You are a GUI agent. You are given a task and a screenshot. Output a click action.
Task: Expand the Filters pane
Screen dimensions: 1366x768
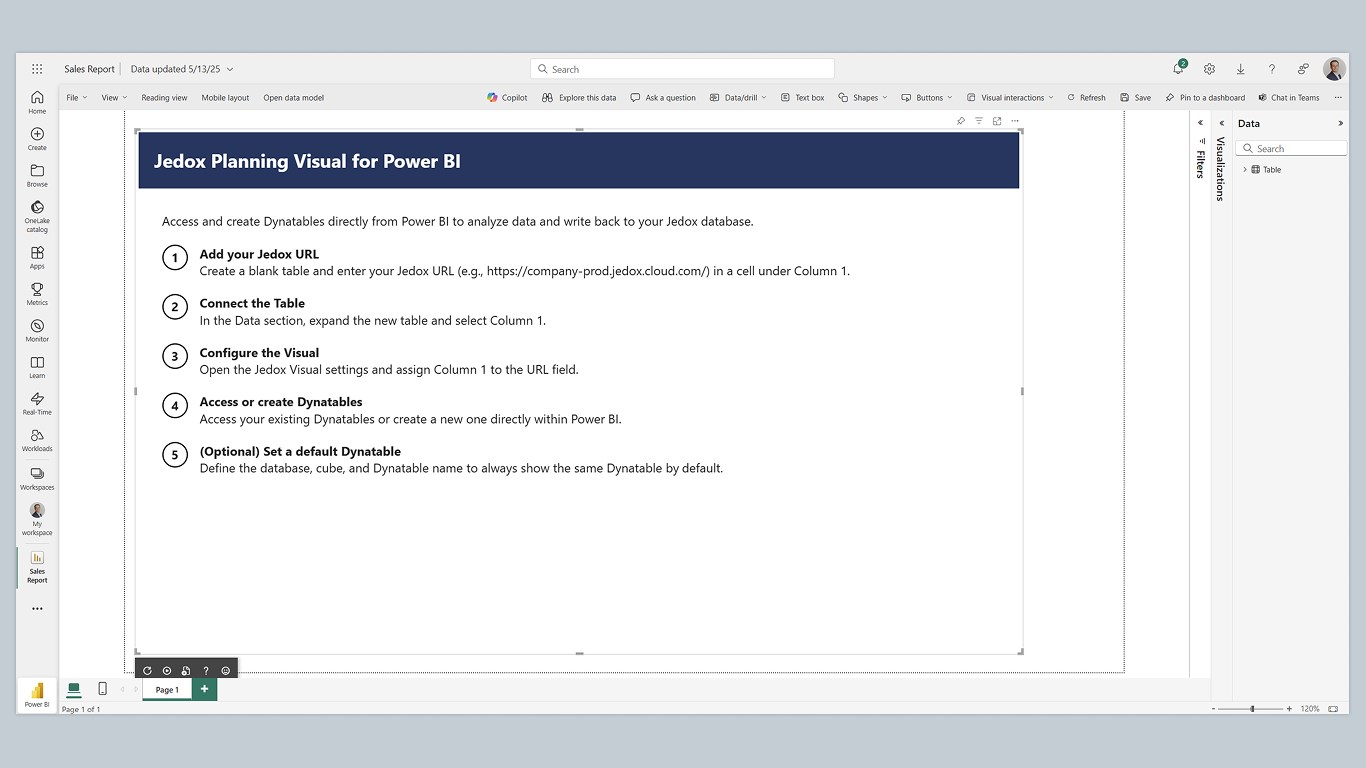(1201, 123)
